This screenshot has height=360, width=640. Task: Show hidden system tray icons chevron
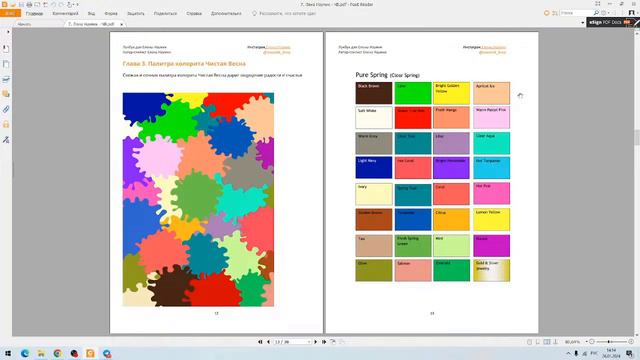pyautogui.click(x=568, y=353)
